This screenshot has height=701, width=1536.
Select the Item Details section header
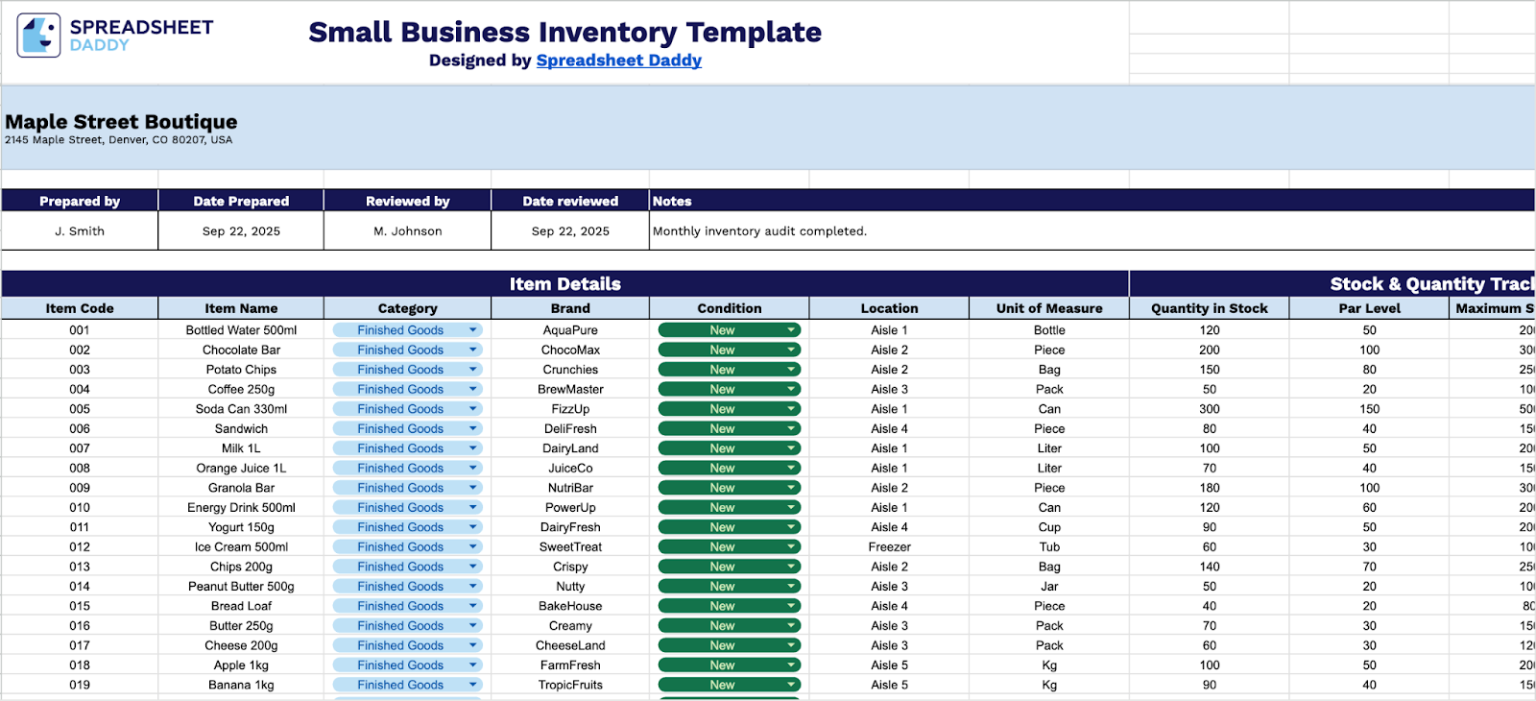[565, 283]
